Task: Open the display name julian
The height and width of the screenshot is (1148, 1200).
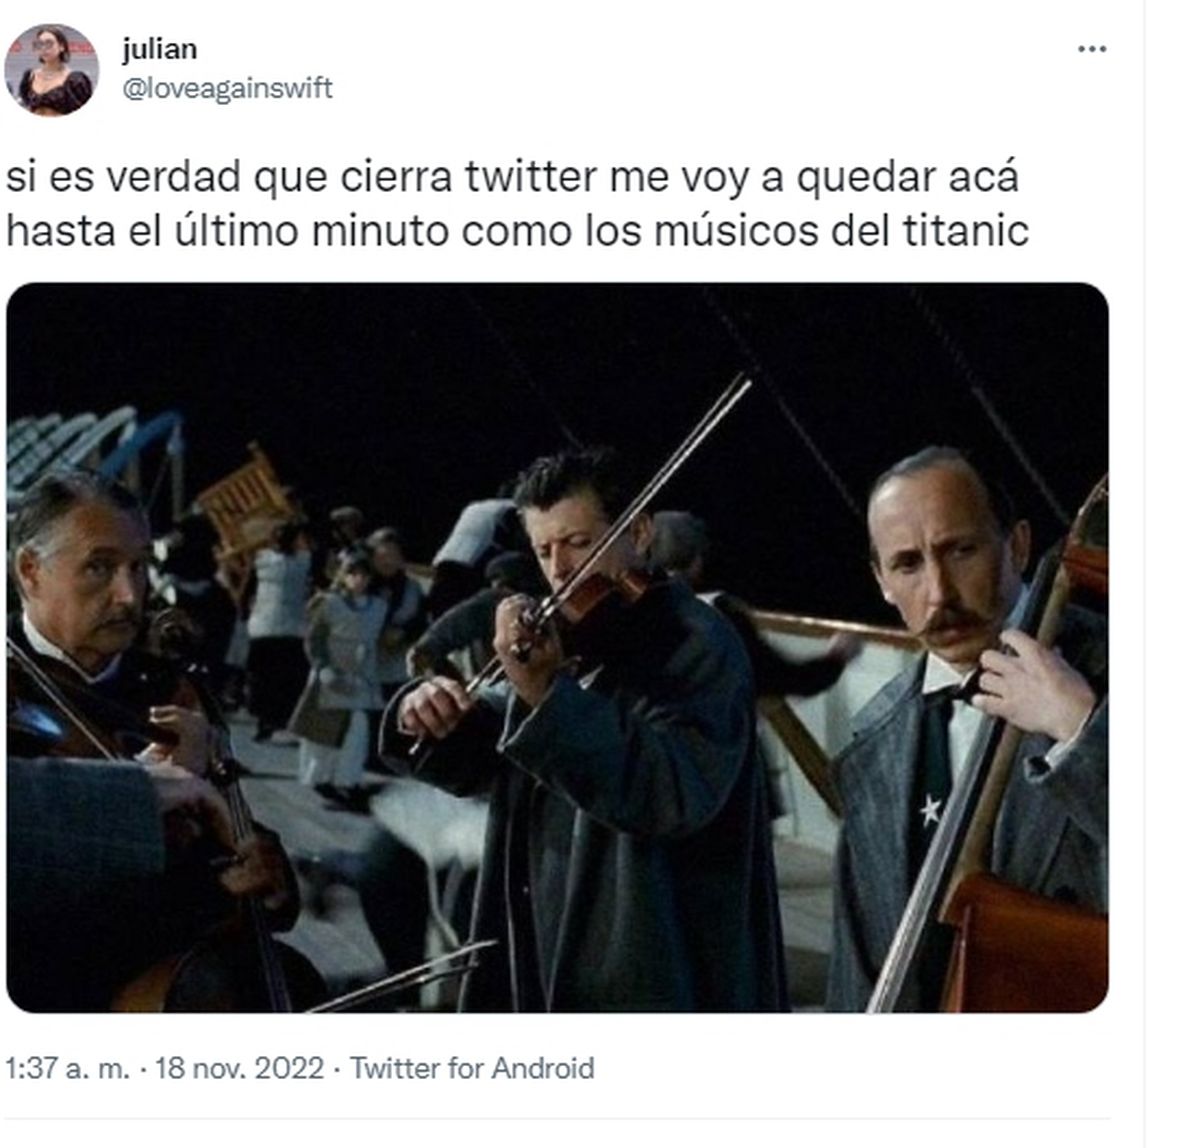Action: [x=160, y=49]
